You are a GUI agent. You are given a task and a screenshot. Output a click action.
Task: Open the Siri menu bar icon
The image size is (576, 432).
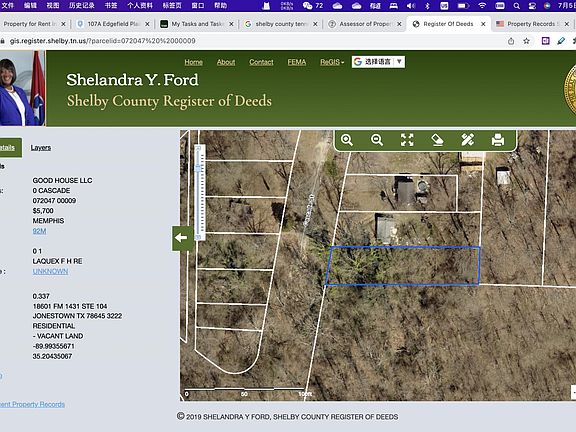pos(547,6)
